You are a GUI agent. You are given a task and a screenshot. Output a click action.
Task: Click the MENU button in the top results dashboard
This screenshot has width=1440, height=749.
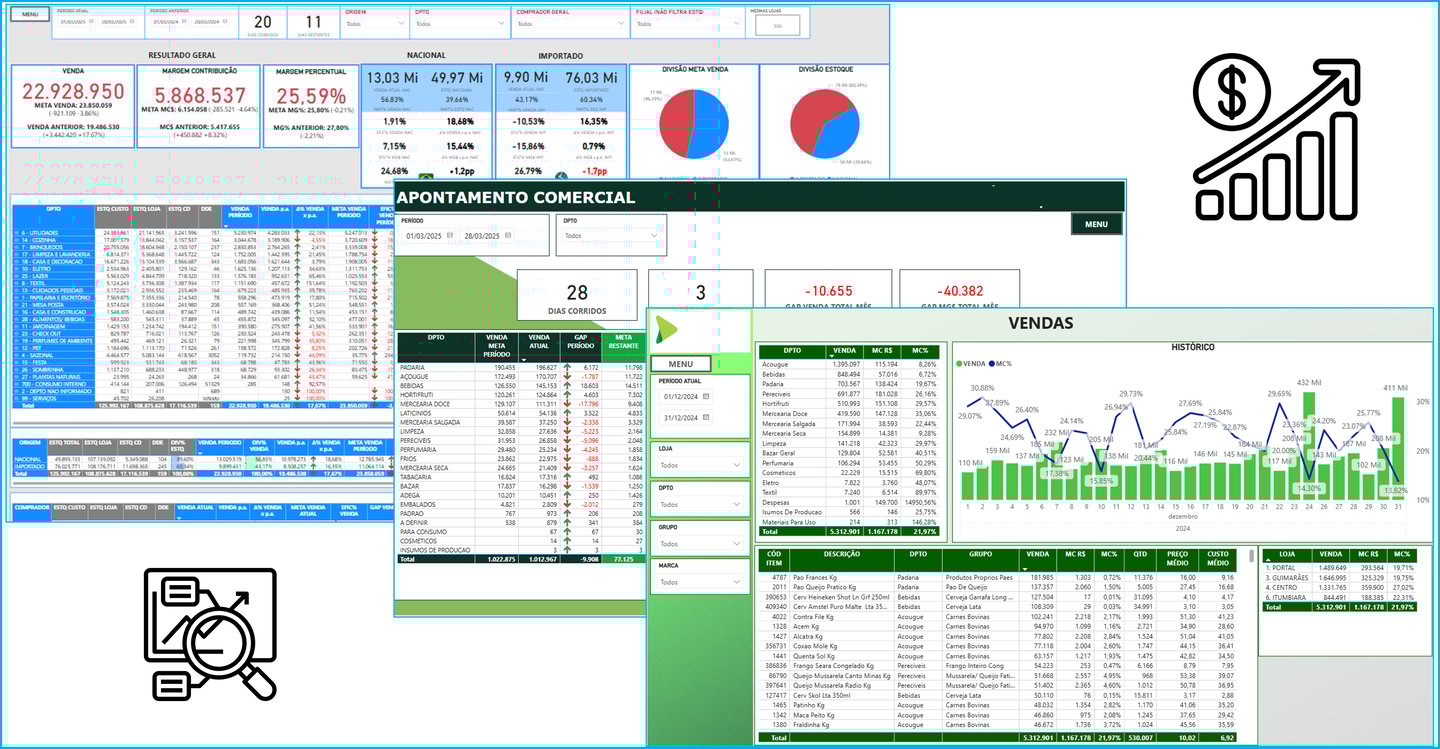point(30,15)
